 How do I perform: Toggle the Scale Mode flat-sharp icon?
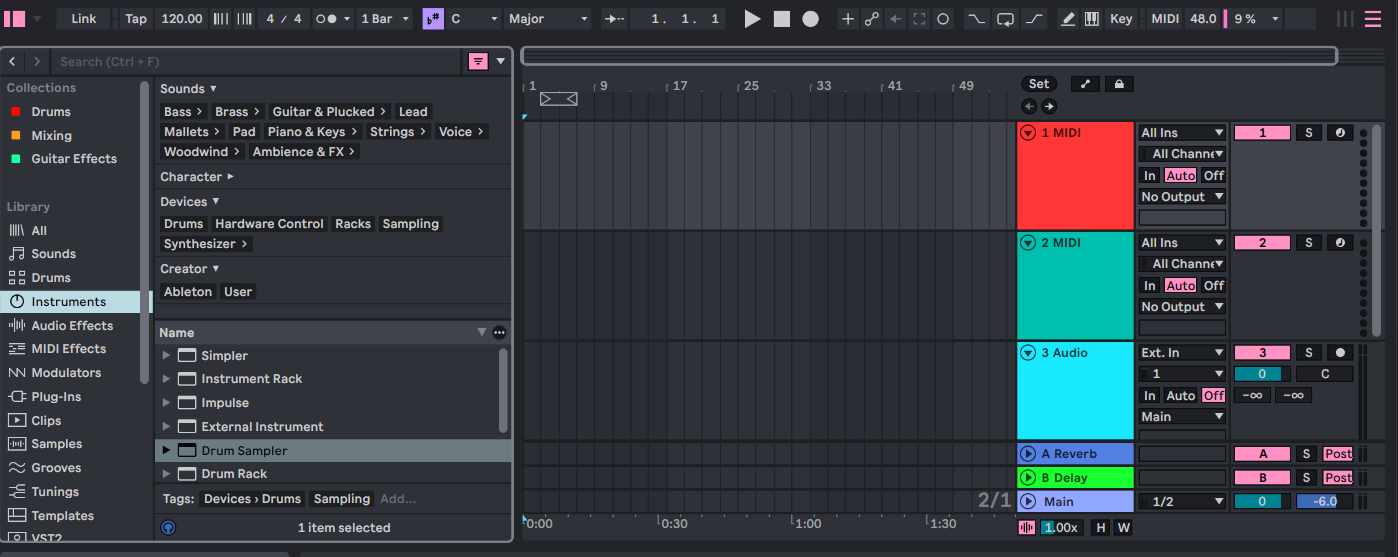pos(433,19)
